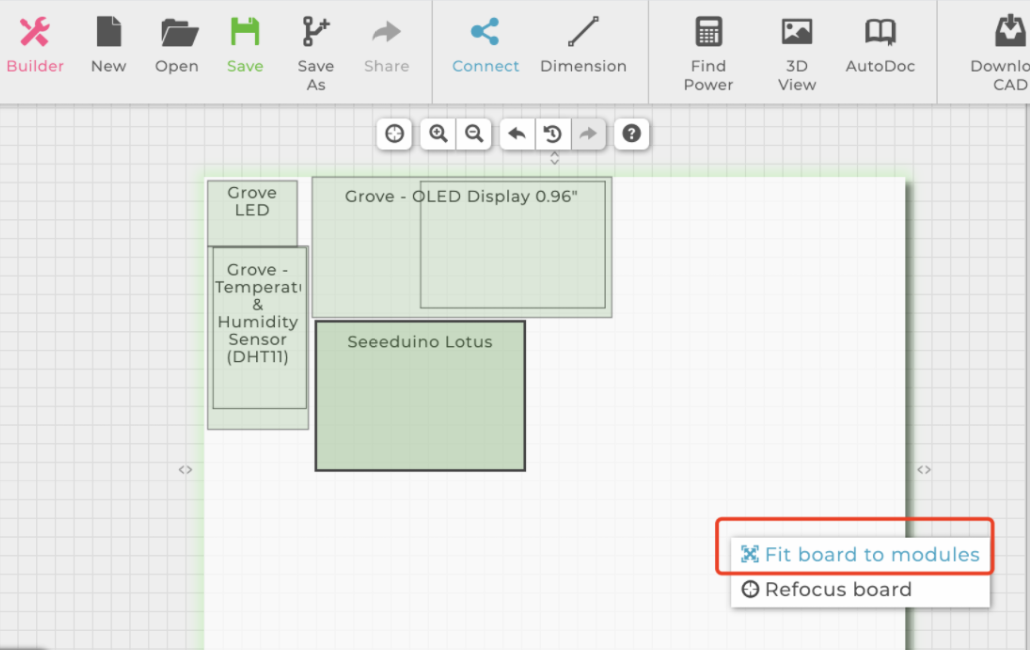This screenshot has width=1032, height=650.
Task: Undo the last action
Action: pyautogui.click(x=517, y=134)
